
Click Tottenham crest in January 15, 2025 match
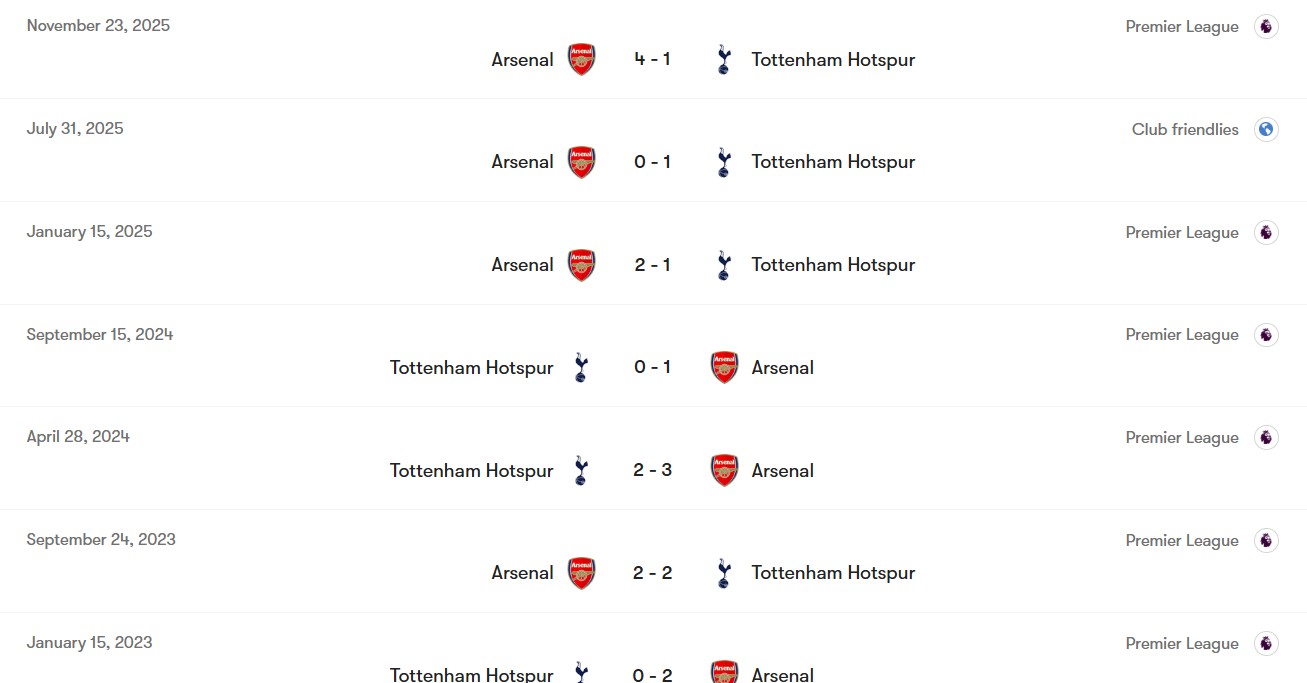click(724, 265)
